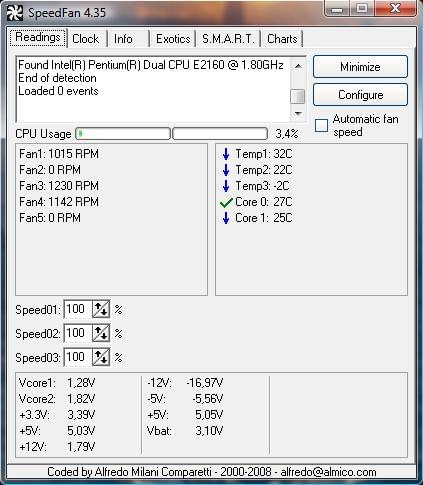423x485 pixels.
Task: Click the down arrow icon beside Core 1
Action: 226,218
